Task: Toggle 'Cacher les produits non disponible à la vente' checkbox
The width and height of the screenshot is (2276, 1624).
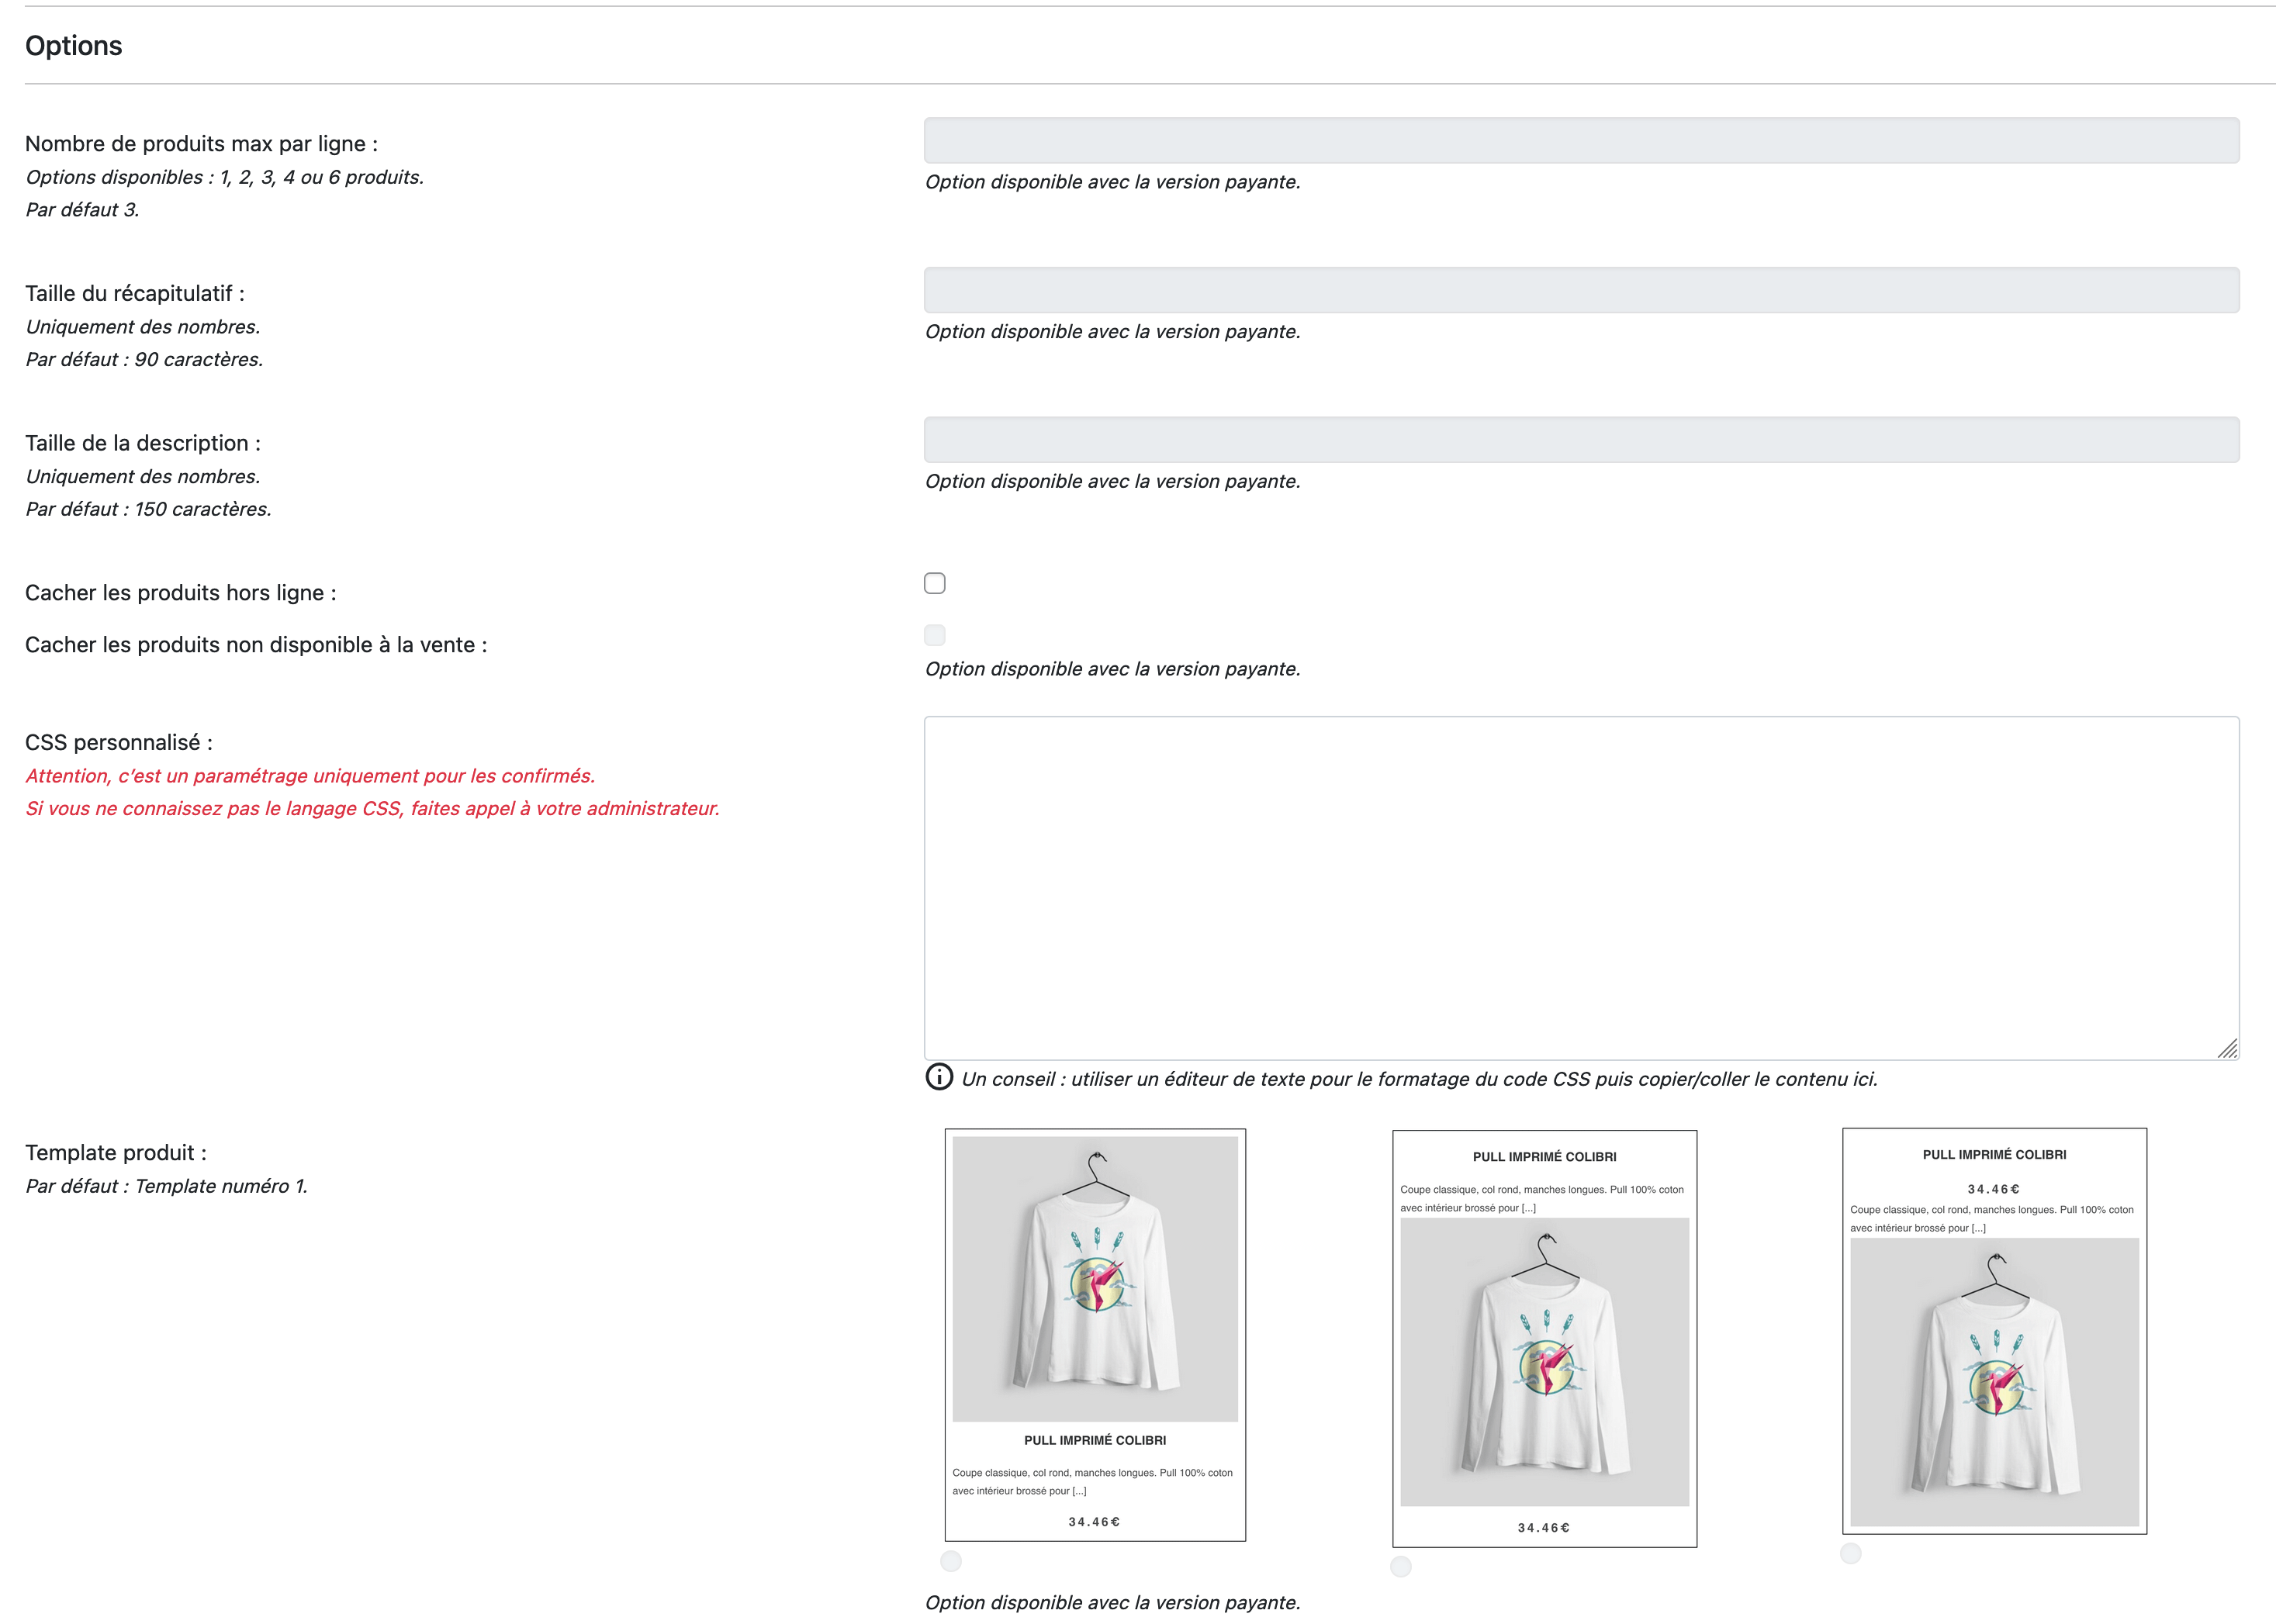Action: coord(935,635)
